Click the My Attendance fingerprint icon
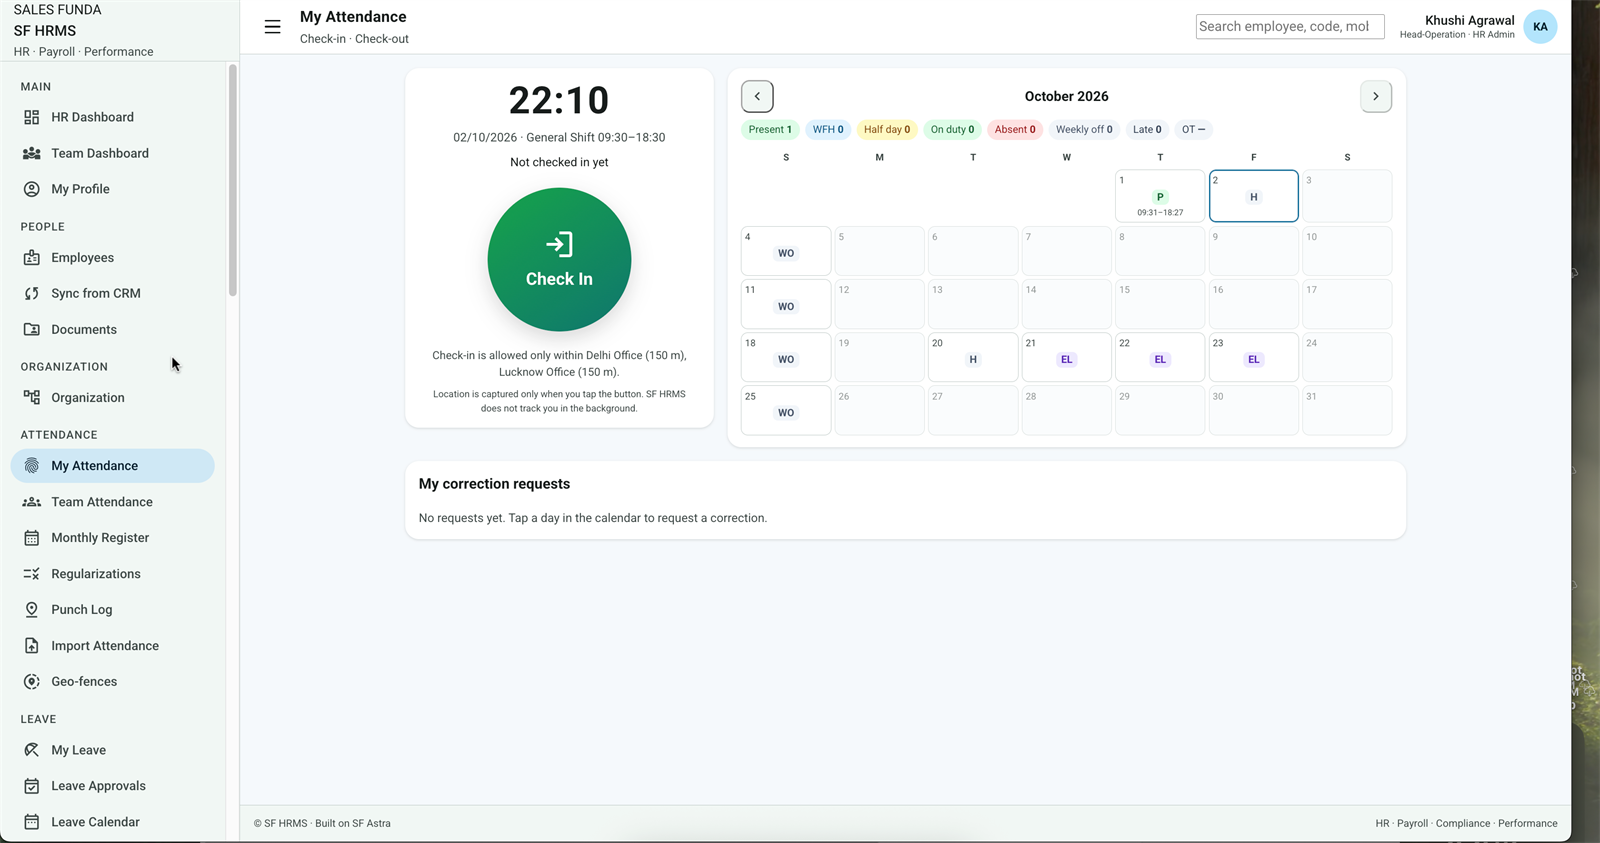The height and width of the screenshot is (843, 1600). click(32, 466)
